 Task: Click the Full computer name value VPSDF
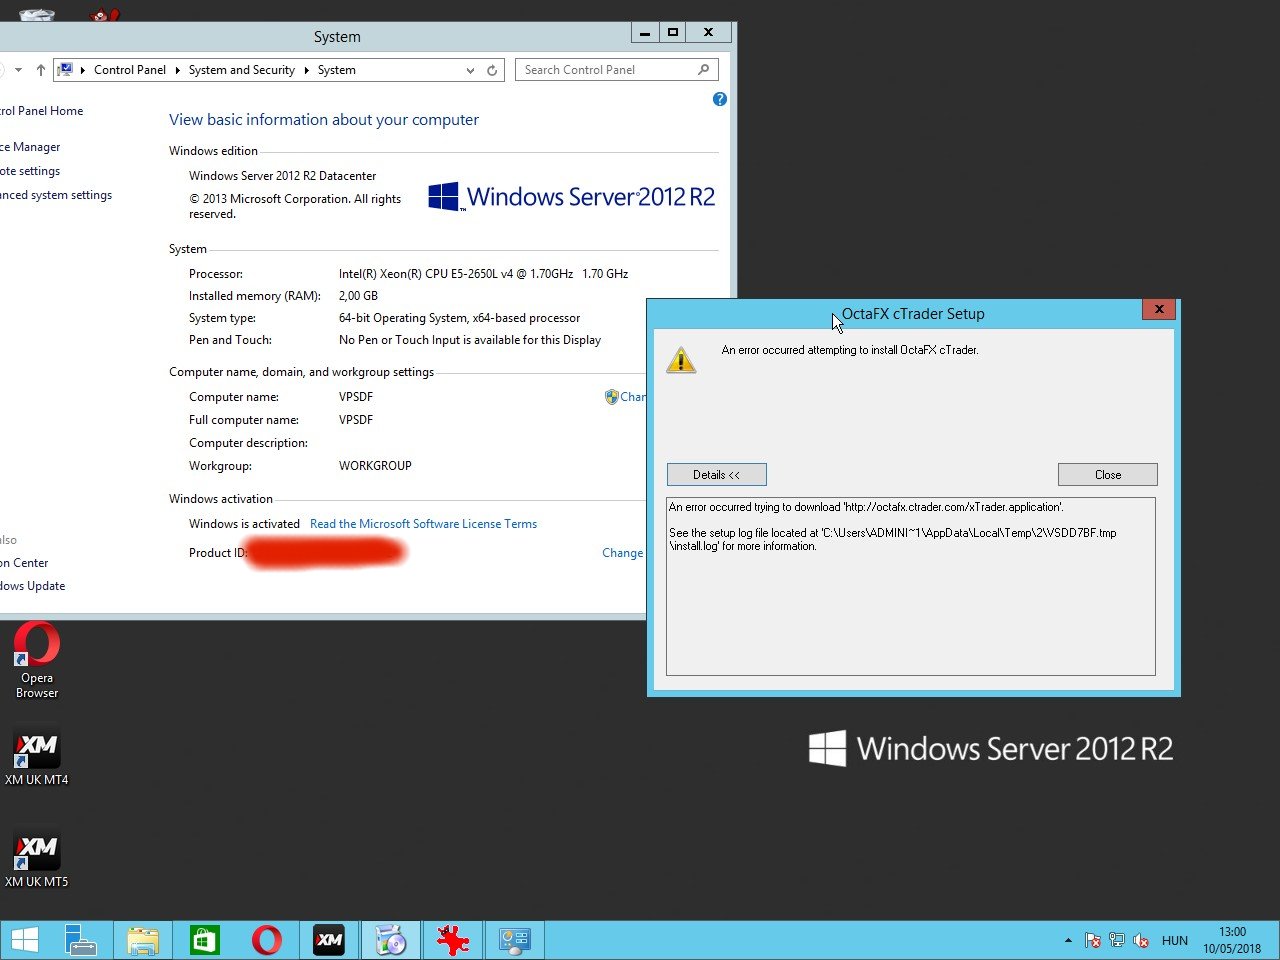tap(356, 420)
